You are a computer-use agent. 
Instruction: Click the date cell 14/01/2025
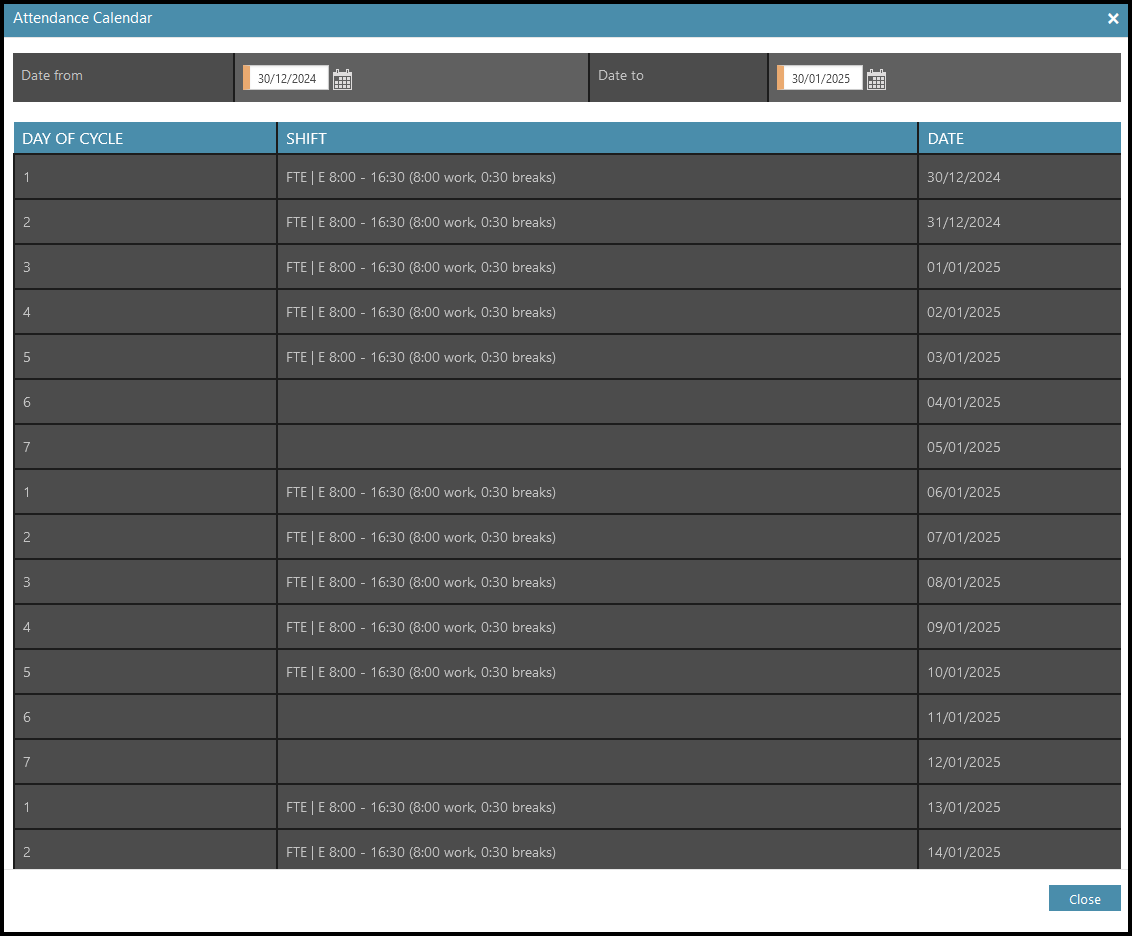[x=963, y=852]
